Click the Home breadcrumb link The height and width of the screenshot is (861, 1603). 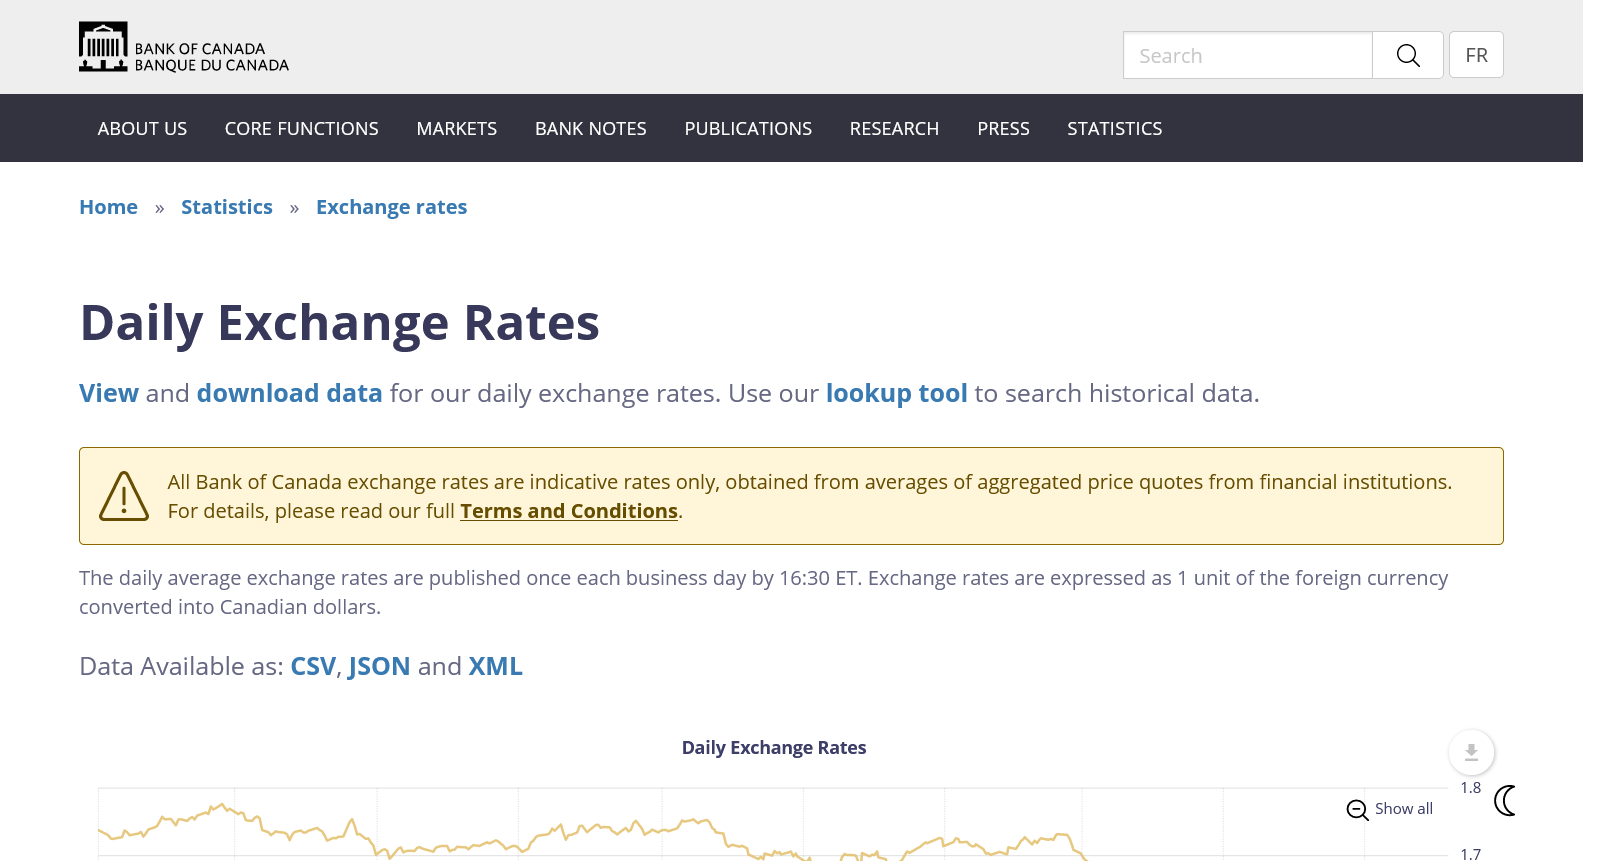pyautogui.click(x=108, y=207)
